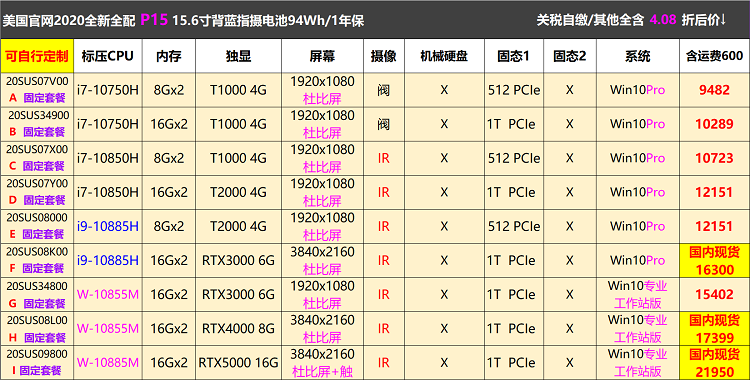Click 1920x1080 in package G row

[x=322, y=286]
